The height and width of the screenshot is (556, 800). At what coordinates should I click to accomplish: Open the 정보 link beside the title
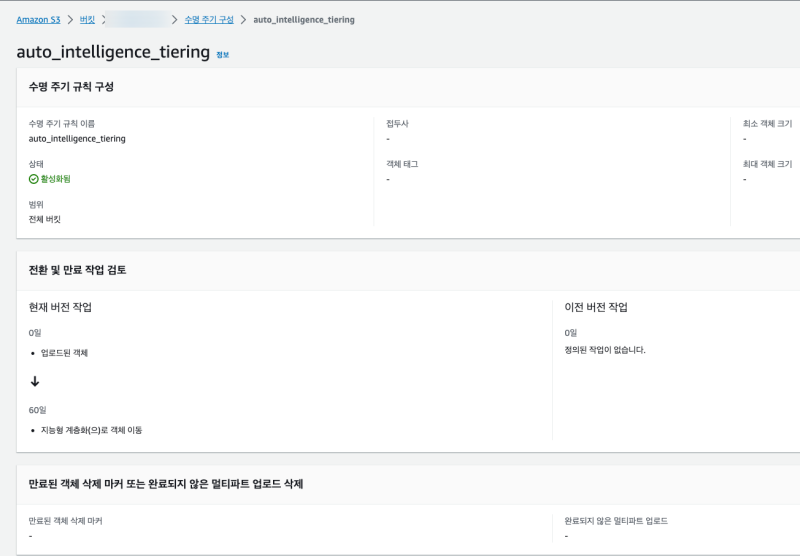[x=223, y=55]
